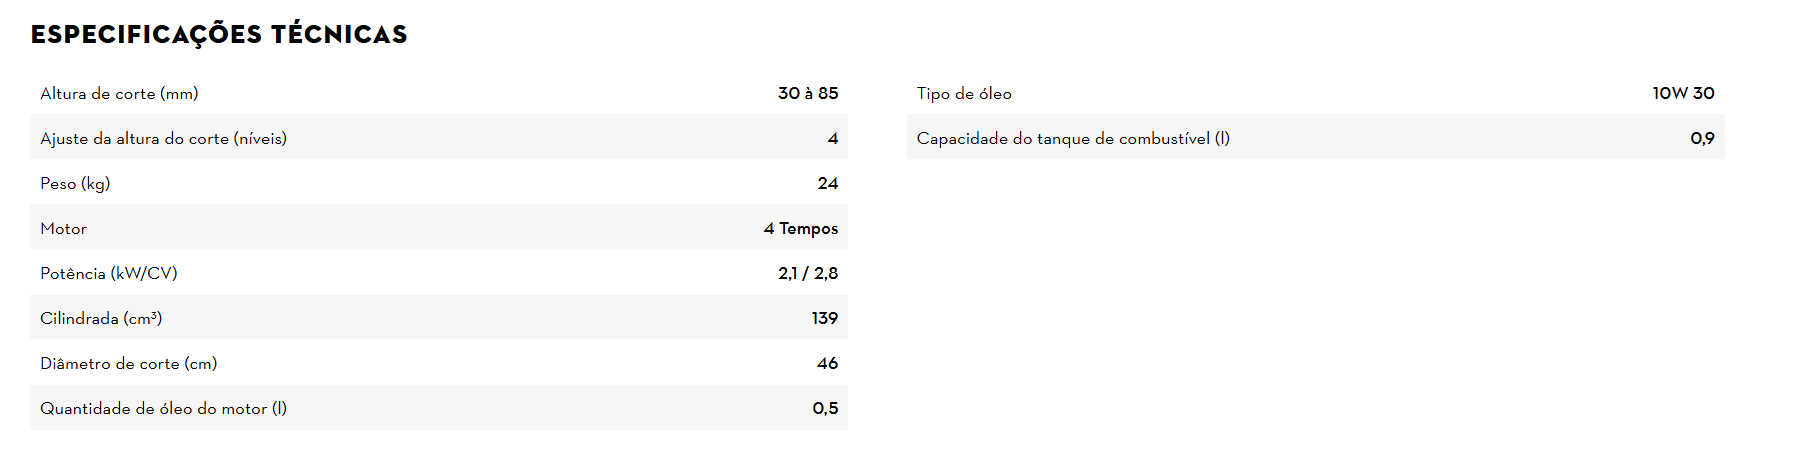The image size is (1801, 457).
Task: Select the 0,5 oil quantity value
Action: (x=825, y=408)
